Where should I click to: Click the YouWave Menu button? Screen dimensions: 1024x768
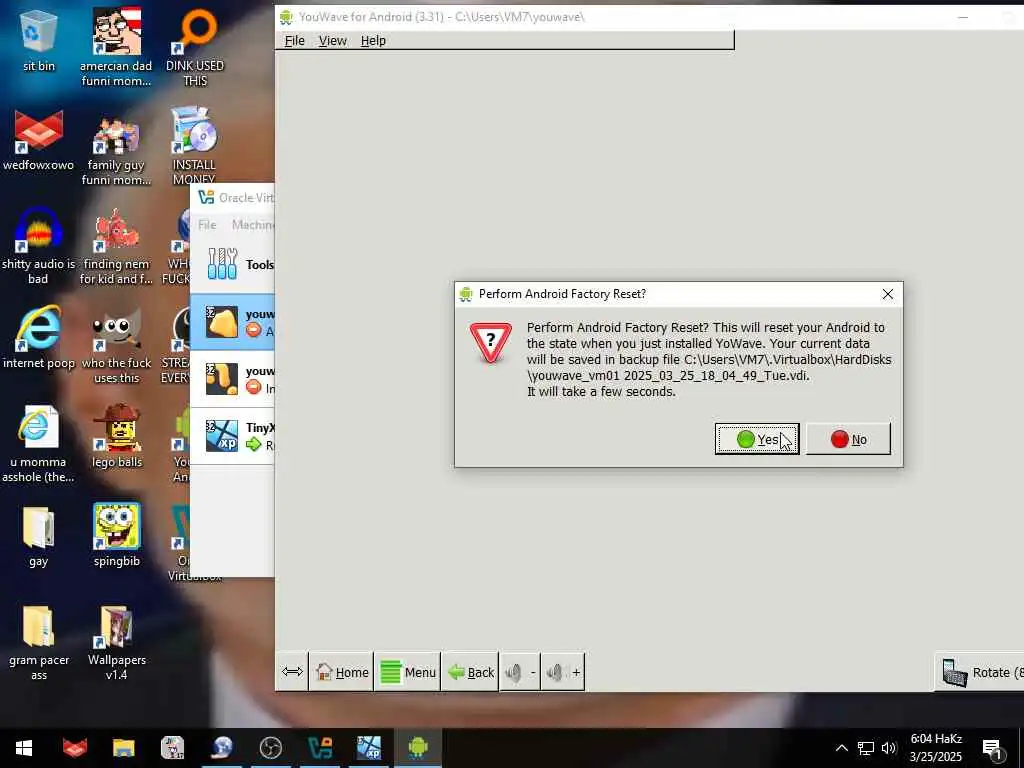[408, 671]
